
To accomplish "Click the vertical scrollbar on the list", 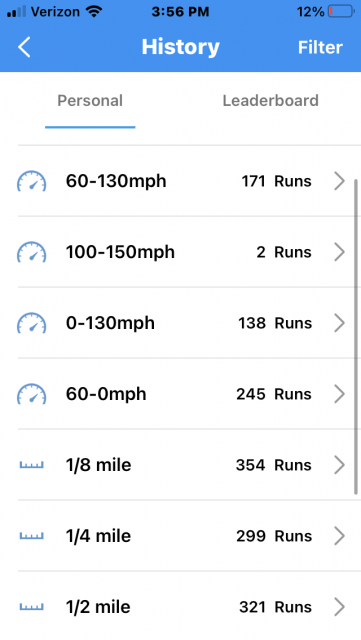I will pyautogui.click(x=356, y=337).
